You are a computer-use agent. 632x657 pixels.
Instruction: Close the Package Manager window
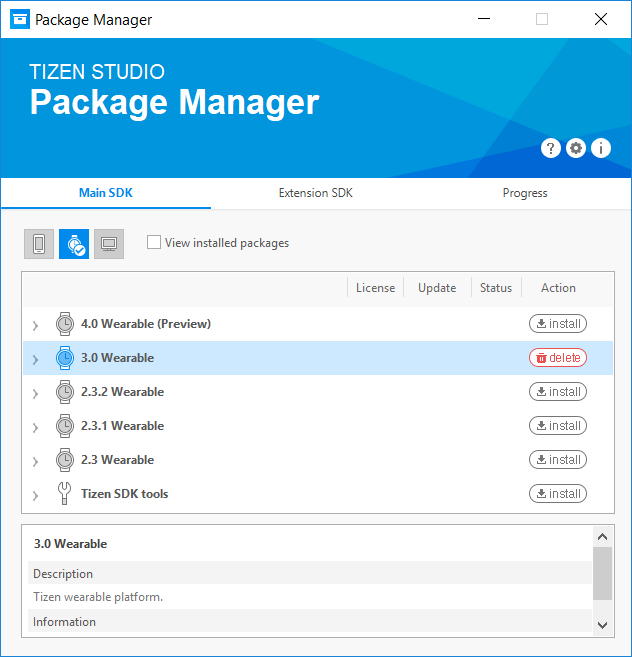point(601,19)
